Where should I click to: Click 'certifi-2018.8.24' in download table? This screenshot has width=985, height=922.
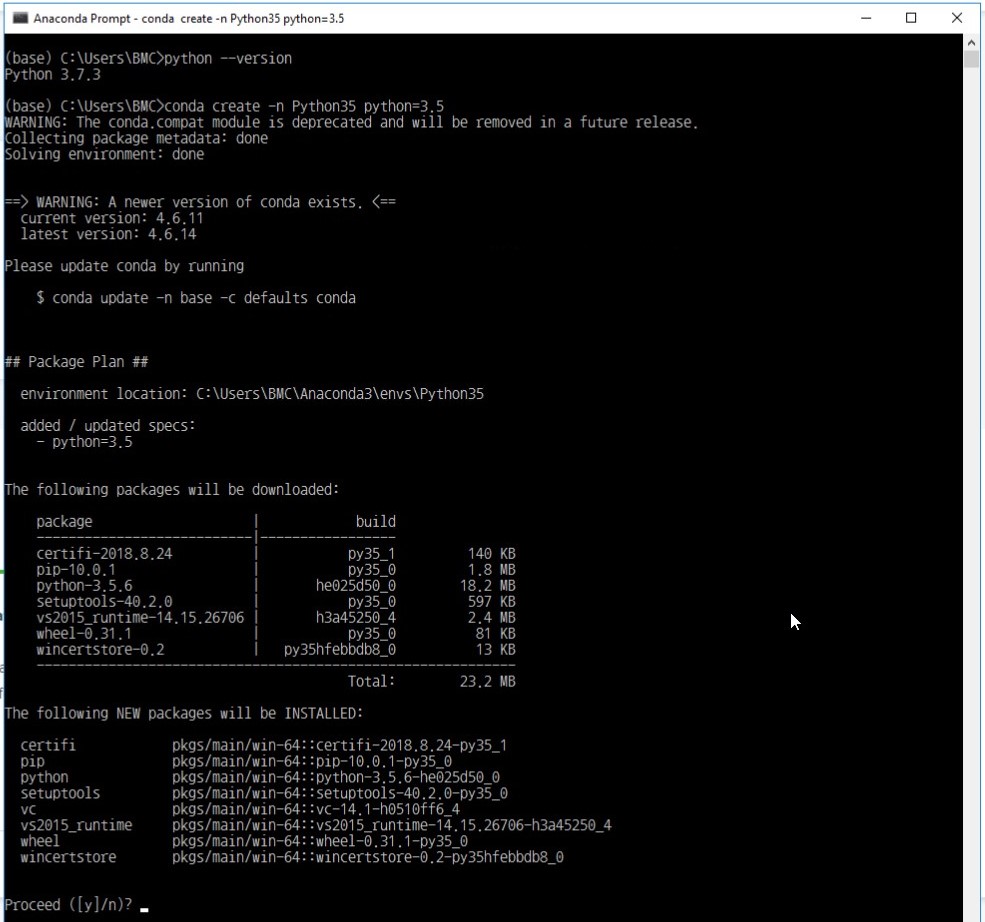[104, 553]
